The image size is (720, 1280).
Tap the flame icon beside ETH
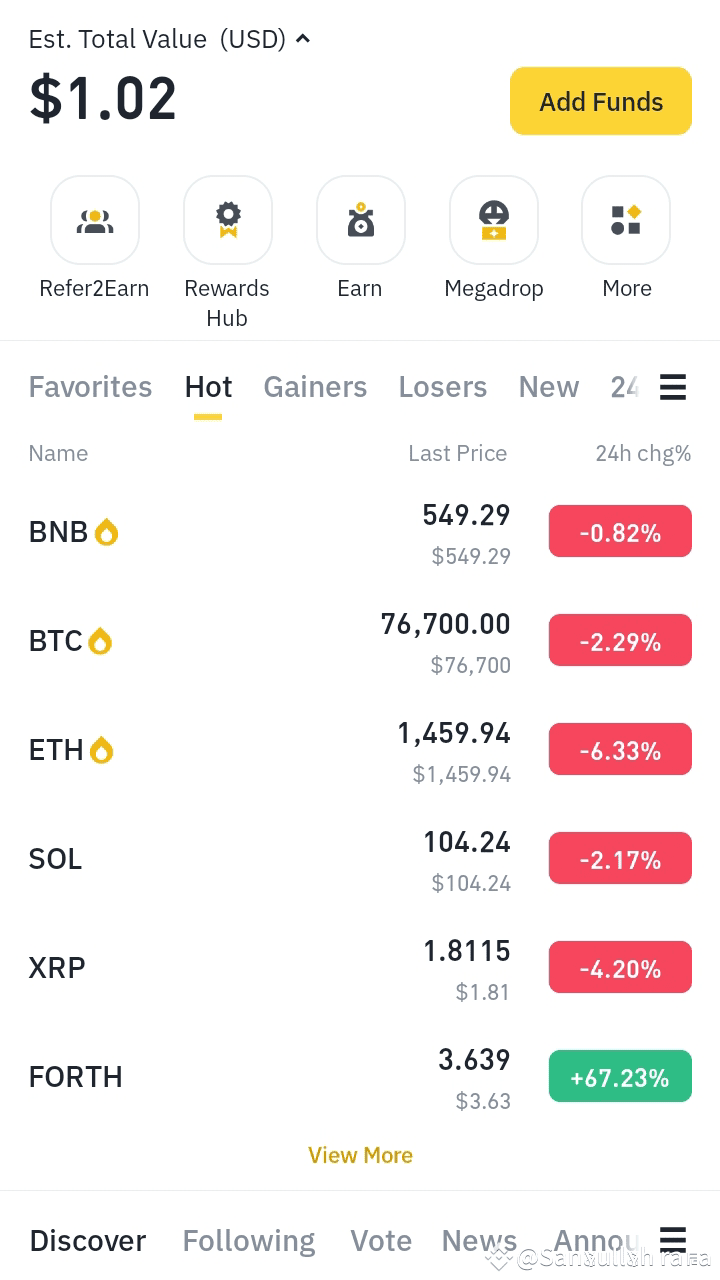point(101,750)
